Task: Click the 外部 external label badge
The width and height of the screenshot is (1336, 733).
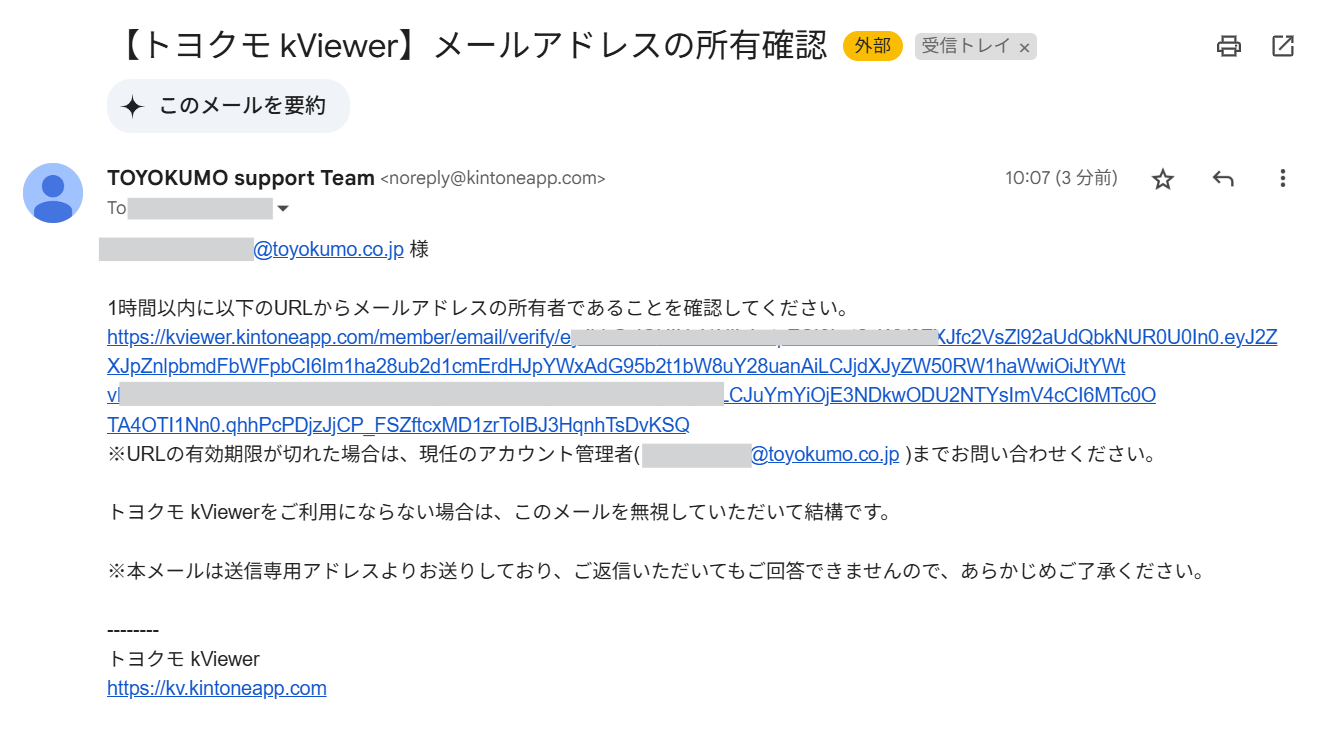Action: point(872,46)
